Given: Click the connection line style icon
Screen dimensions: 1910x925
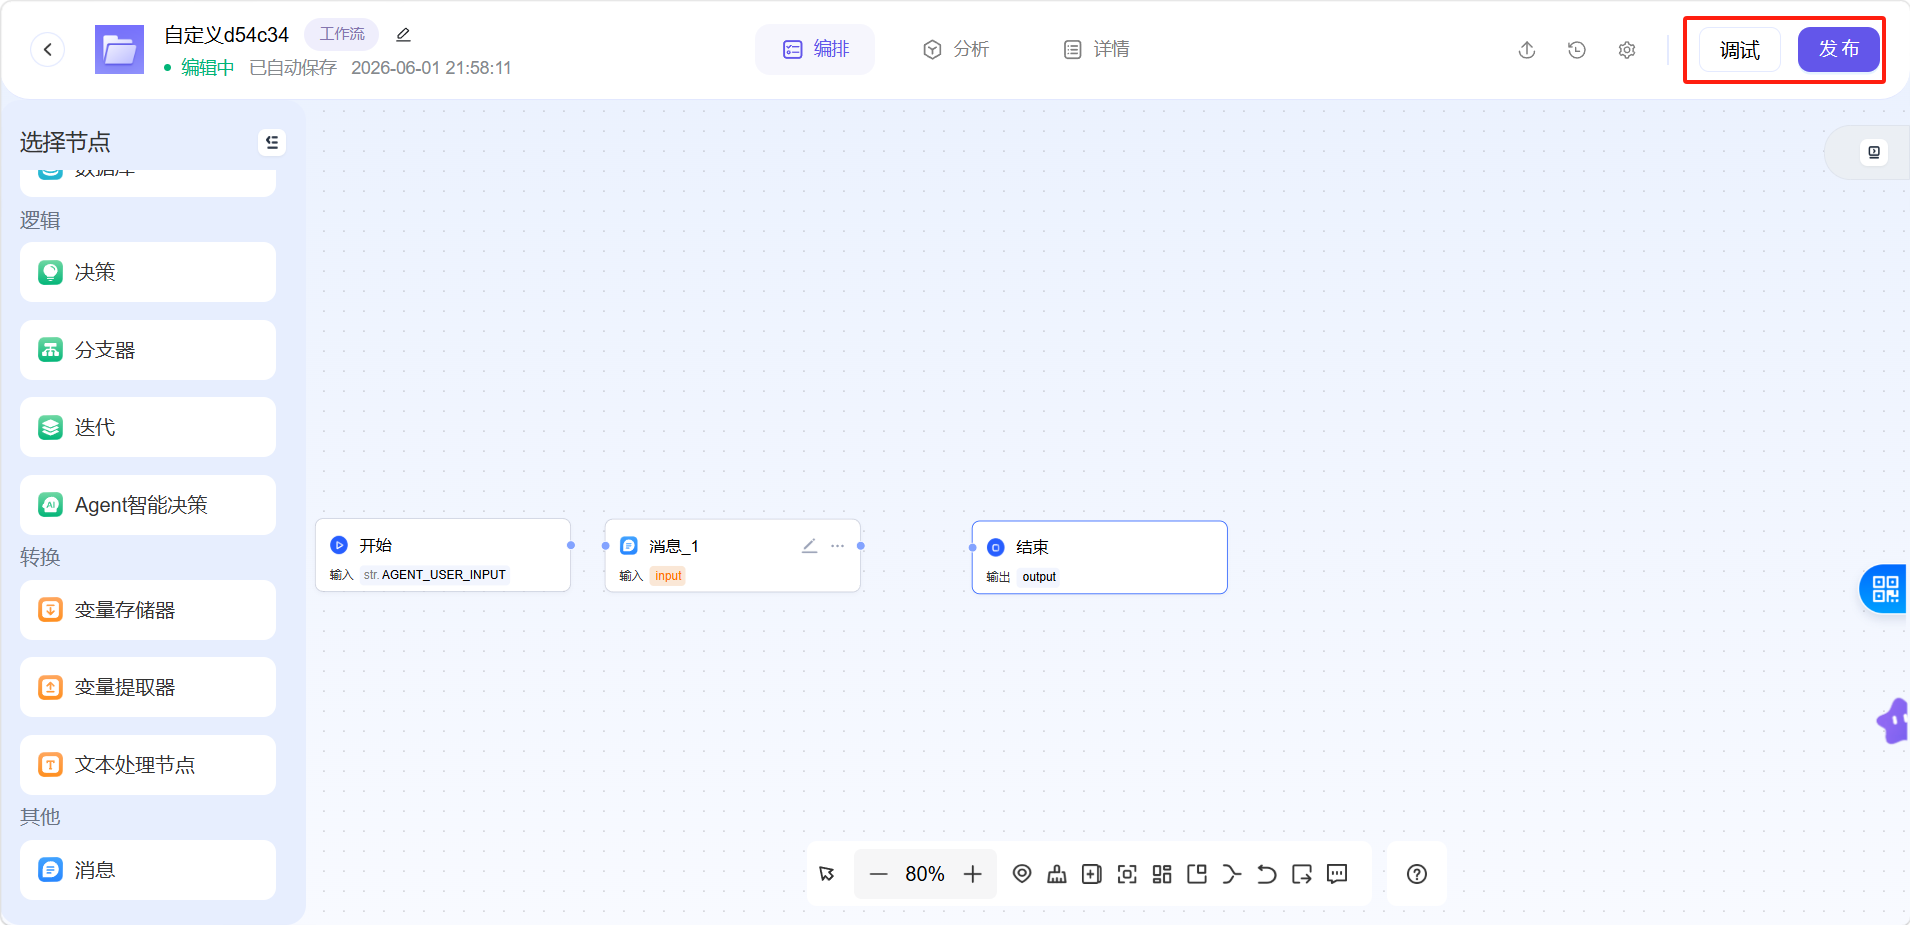Looking at the screenshot, I should click(1232, 874).
